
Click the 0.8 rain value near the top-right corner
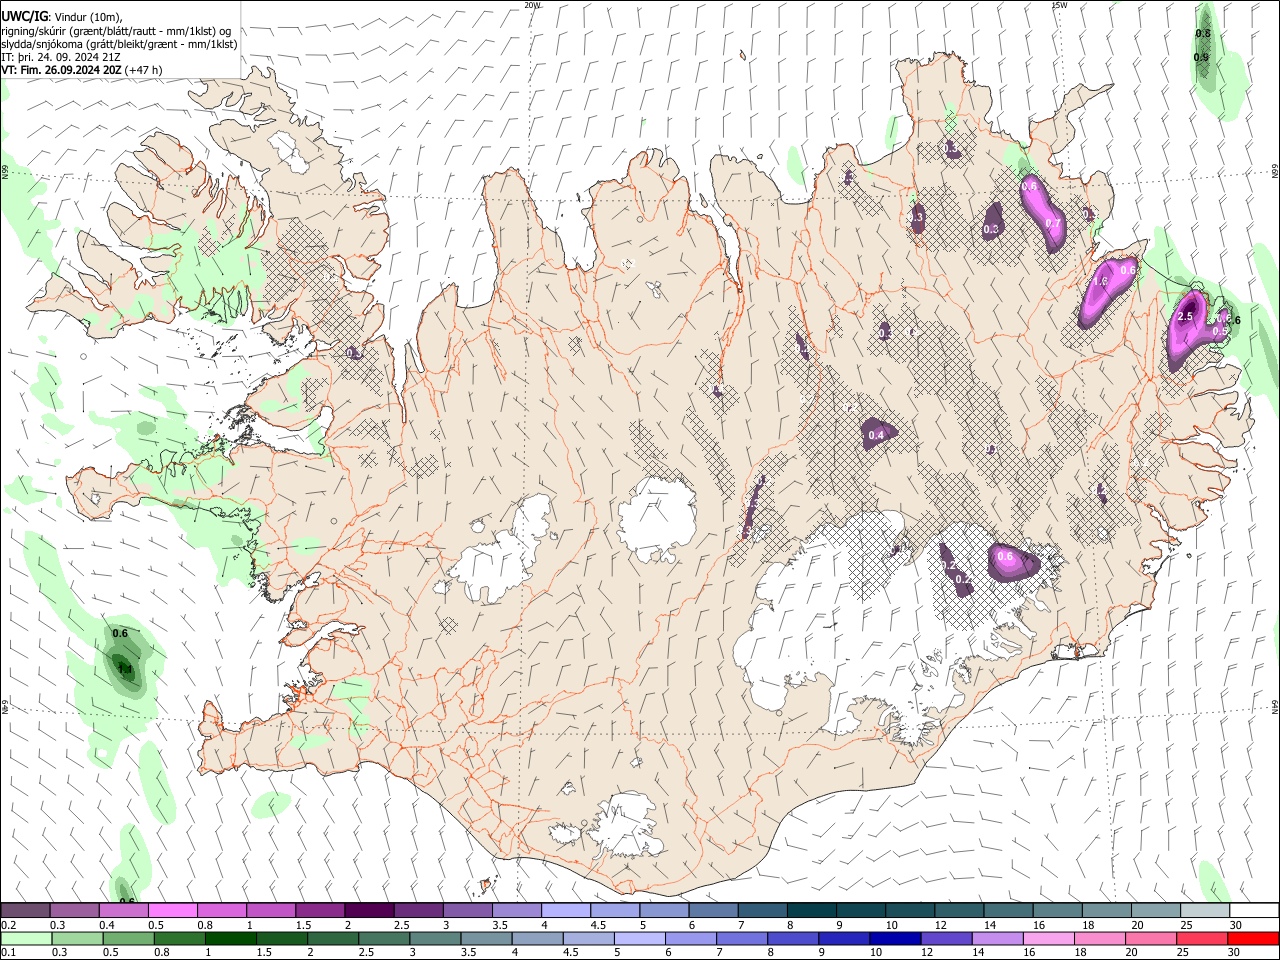click(x=1203, y=34)
